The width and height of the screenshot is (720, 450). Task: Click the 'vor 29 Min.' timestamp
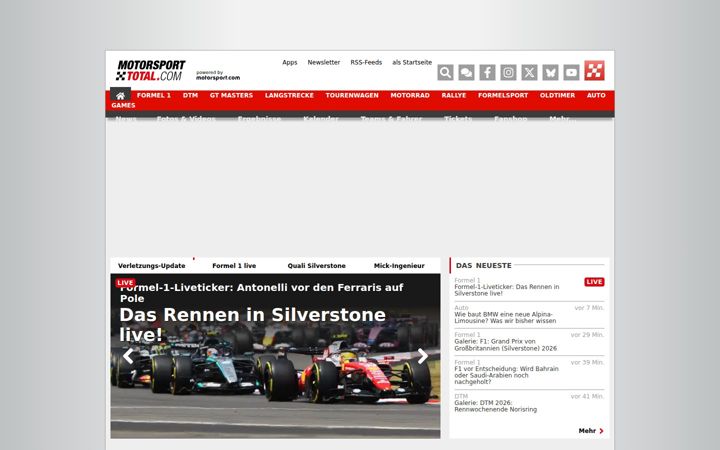click(x=587, y=335)
